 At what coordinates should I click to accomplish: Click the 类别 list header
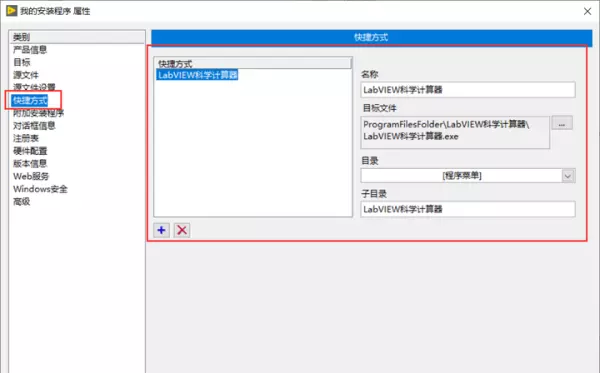[x=77, y=37]
